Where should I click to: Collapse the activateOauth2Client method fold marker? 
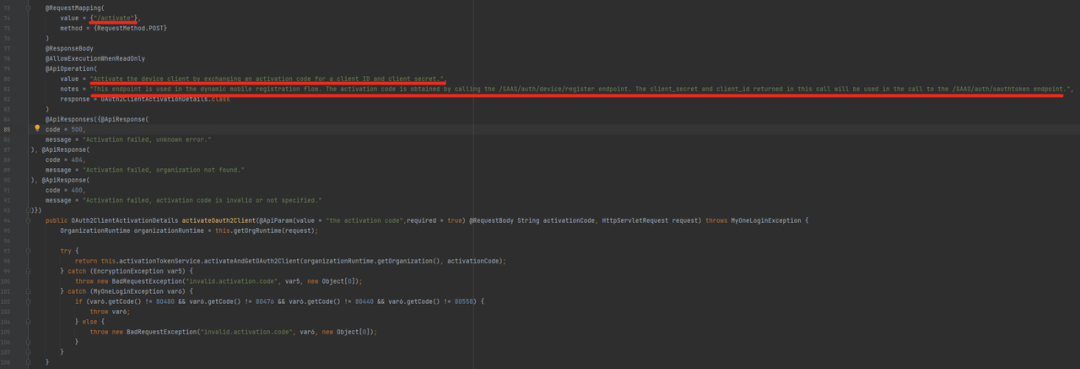pos(29,220)
